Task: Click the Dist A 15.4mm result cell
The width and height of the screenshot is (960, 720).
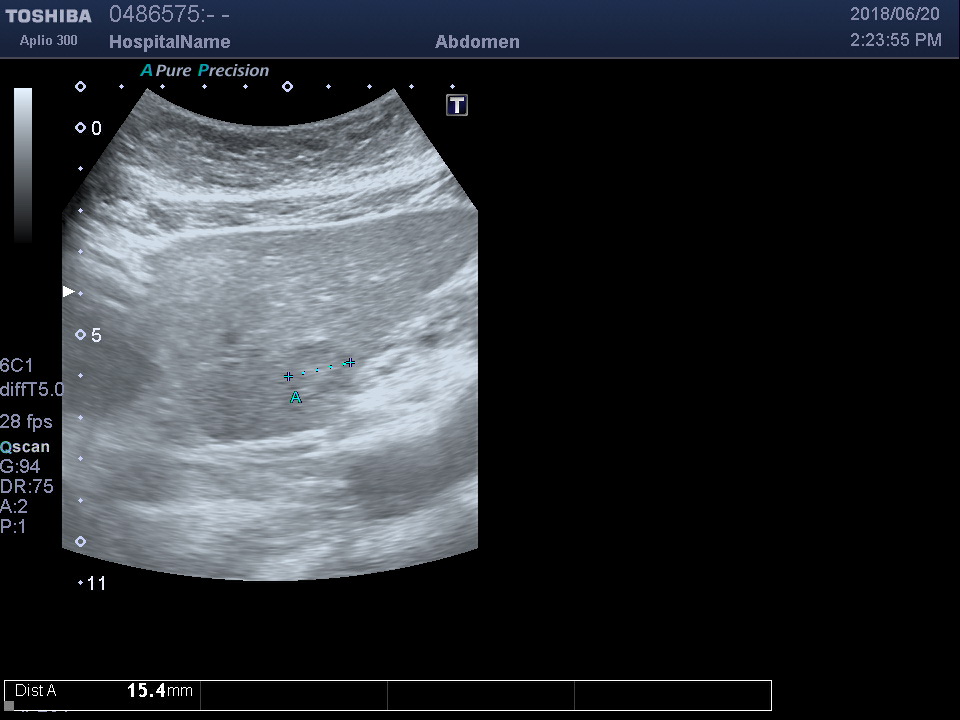Action: click(103, 691)
